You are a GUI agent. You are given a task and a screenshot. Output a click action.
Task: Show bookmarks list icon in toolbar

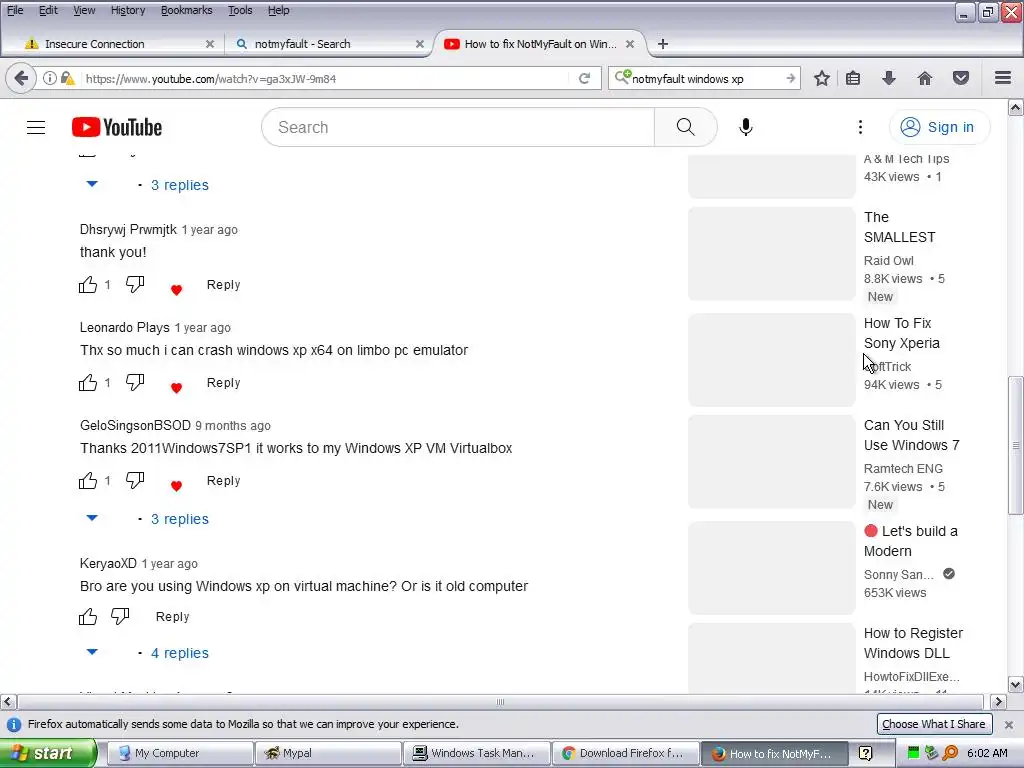point(853,78)
